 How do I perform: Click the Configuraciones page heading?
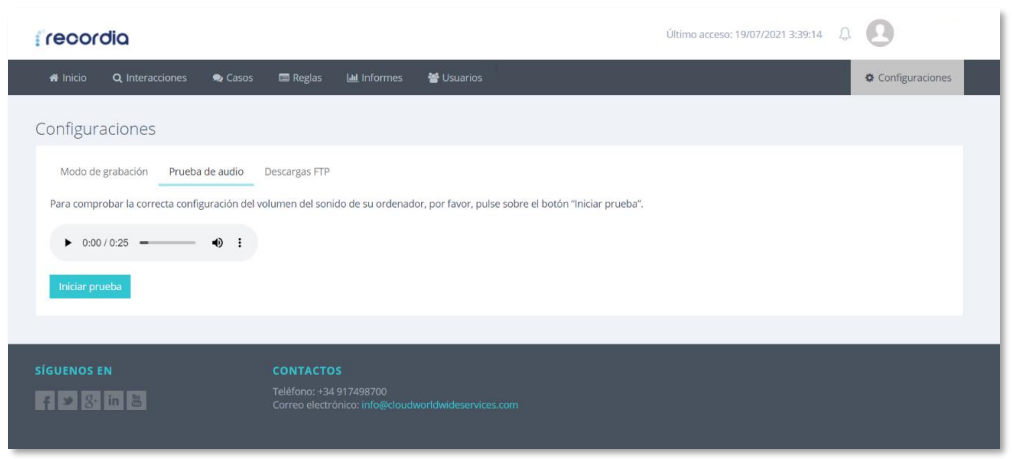96,129
